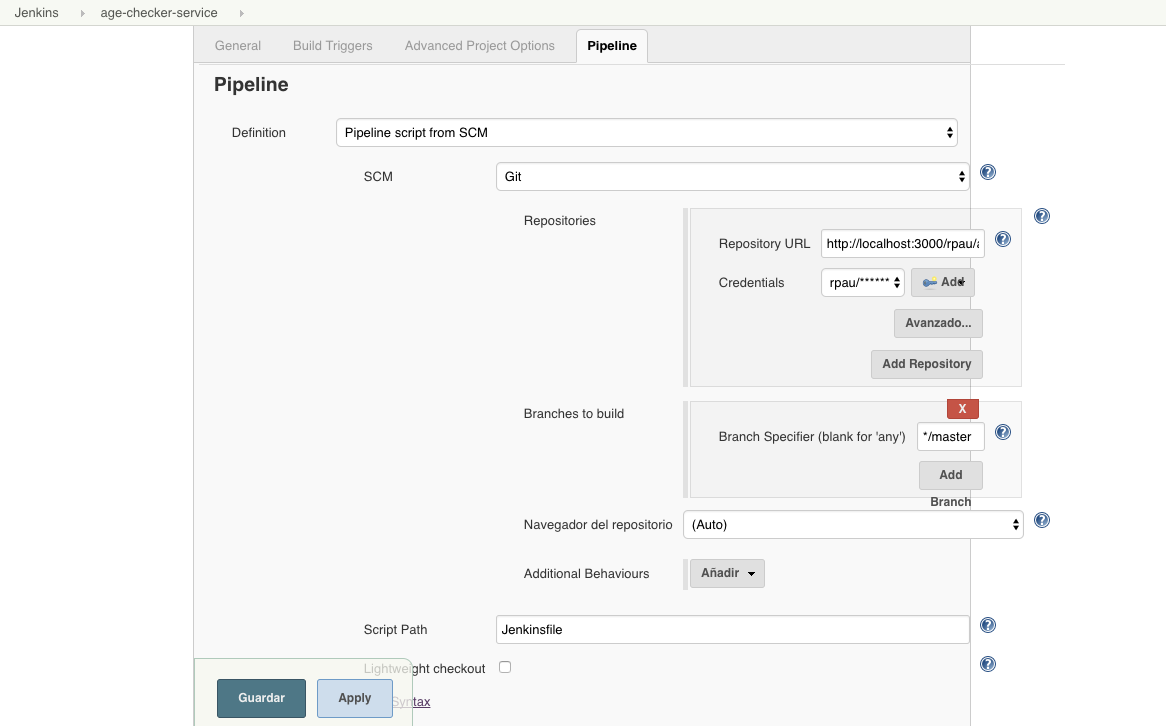The width and height of the screenshot is (1166, 726).
Task: Focus the Repository URL input field
Action: tap(903, 244)
